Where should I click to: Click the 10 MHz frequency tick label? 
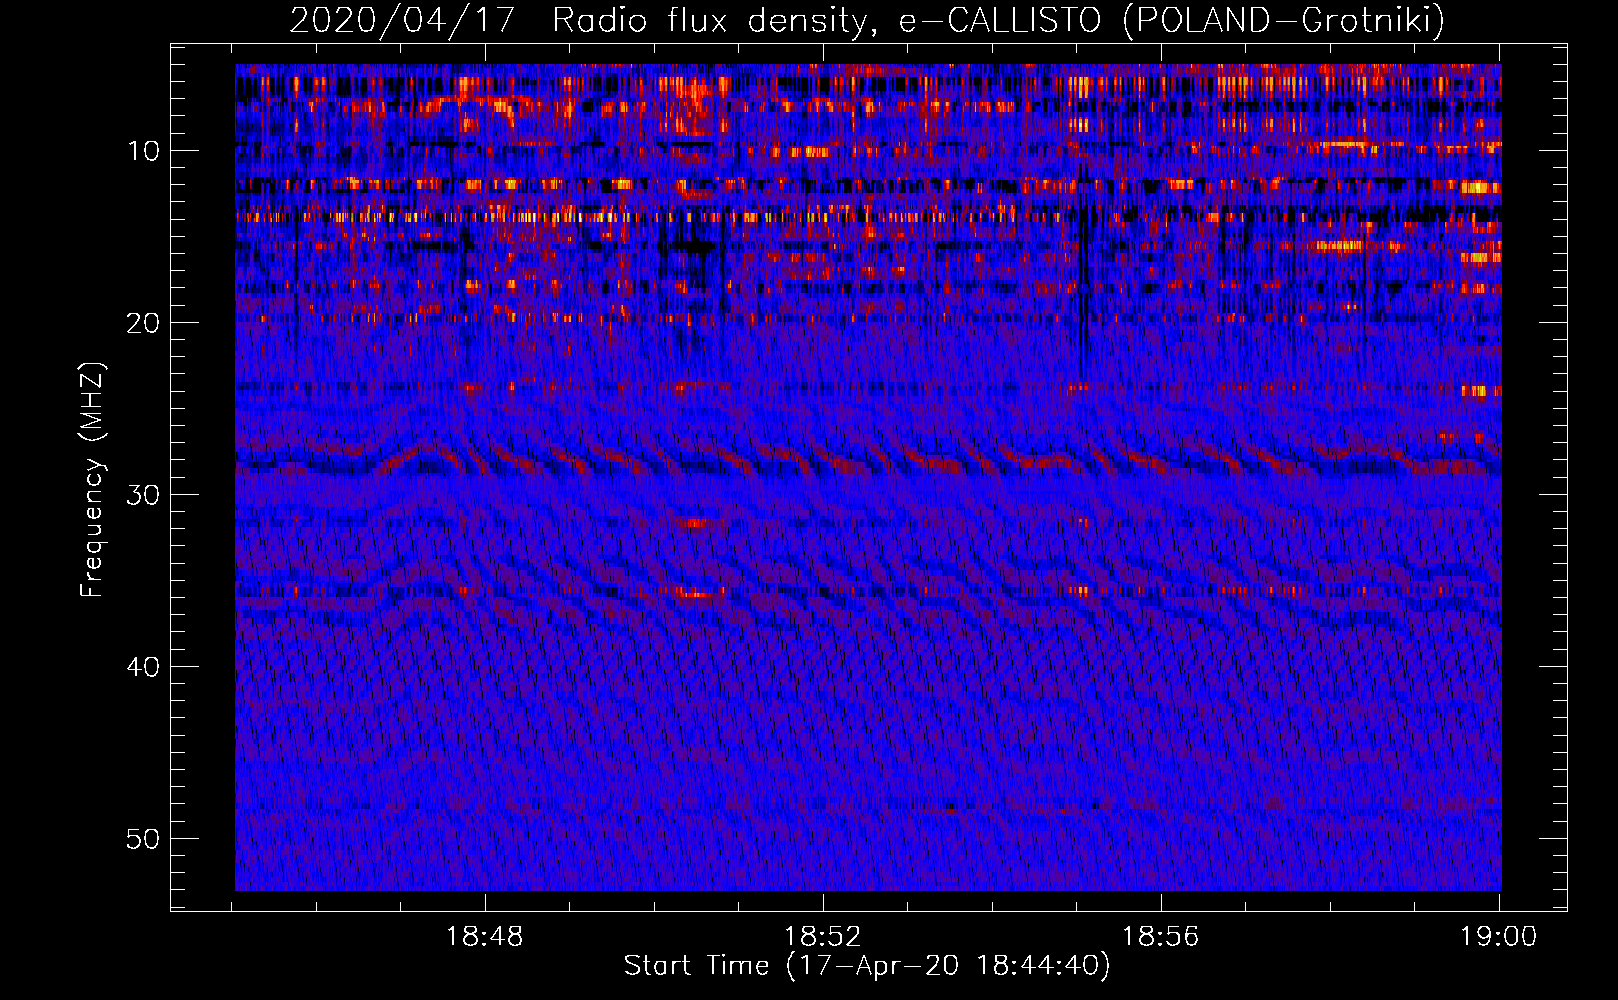[144, 151]
